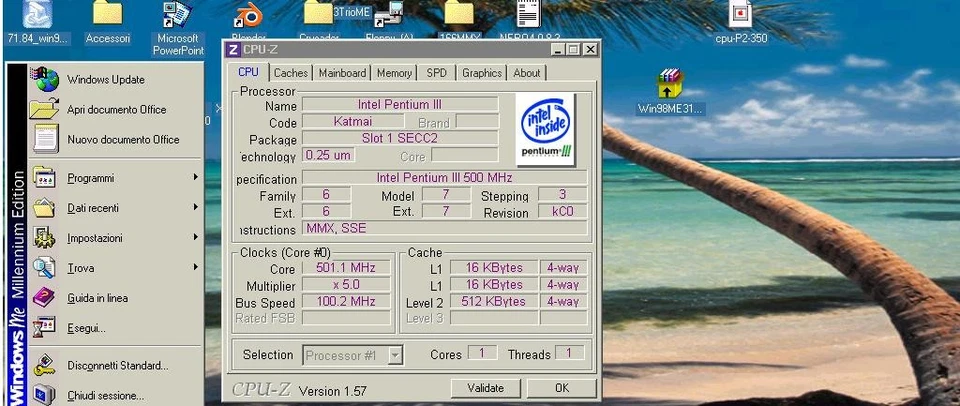Expand the Trova submenu arrow
The width and height of the screenshot is (960, 406).
click(196, 267)
